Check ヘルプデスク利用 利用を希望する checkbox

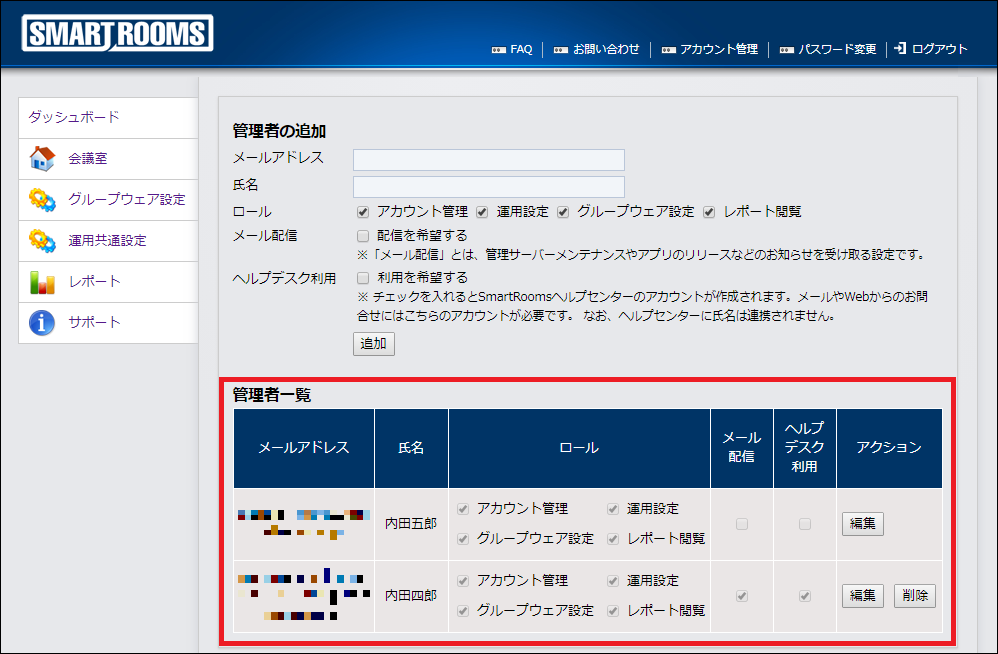[x=363, y=278]
